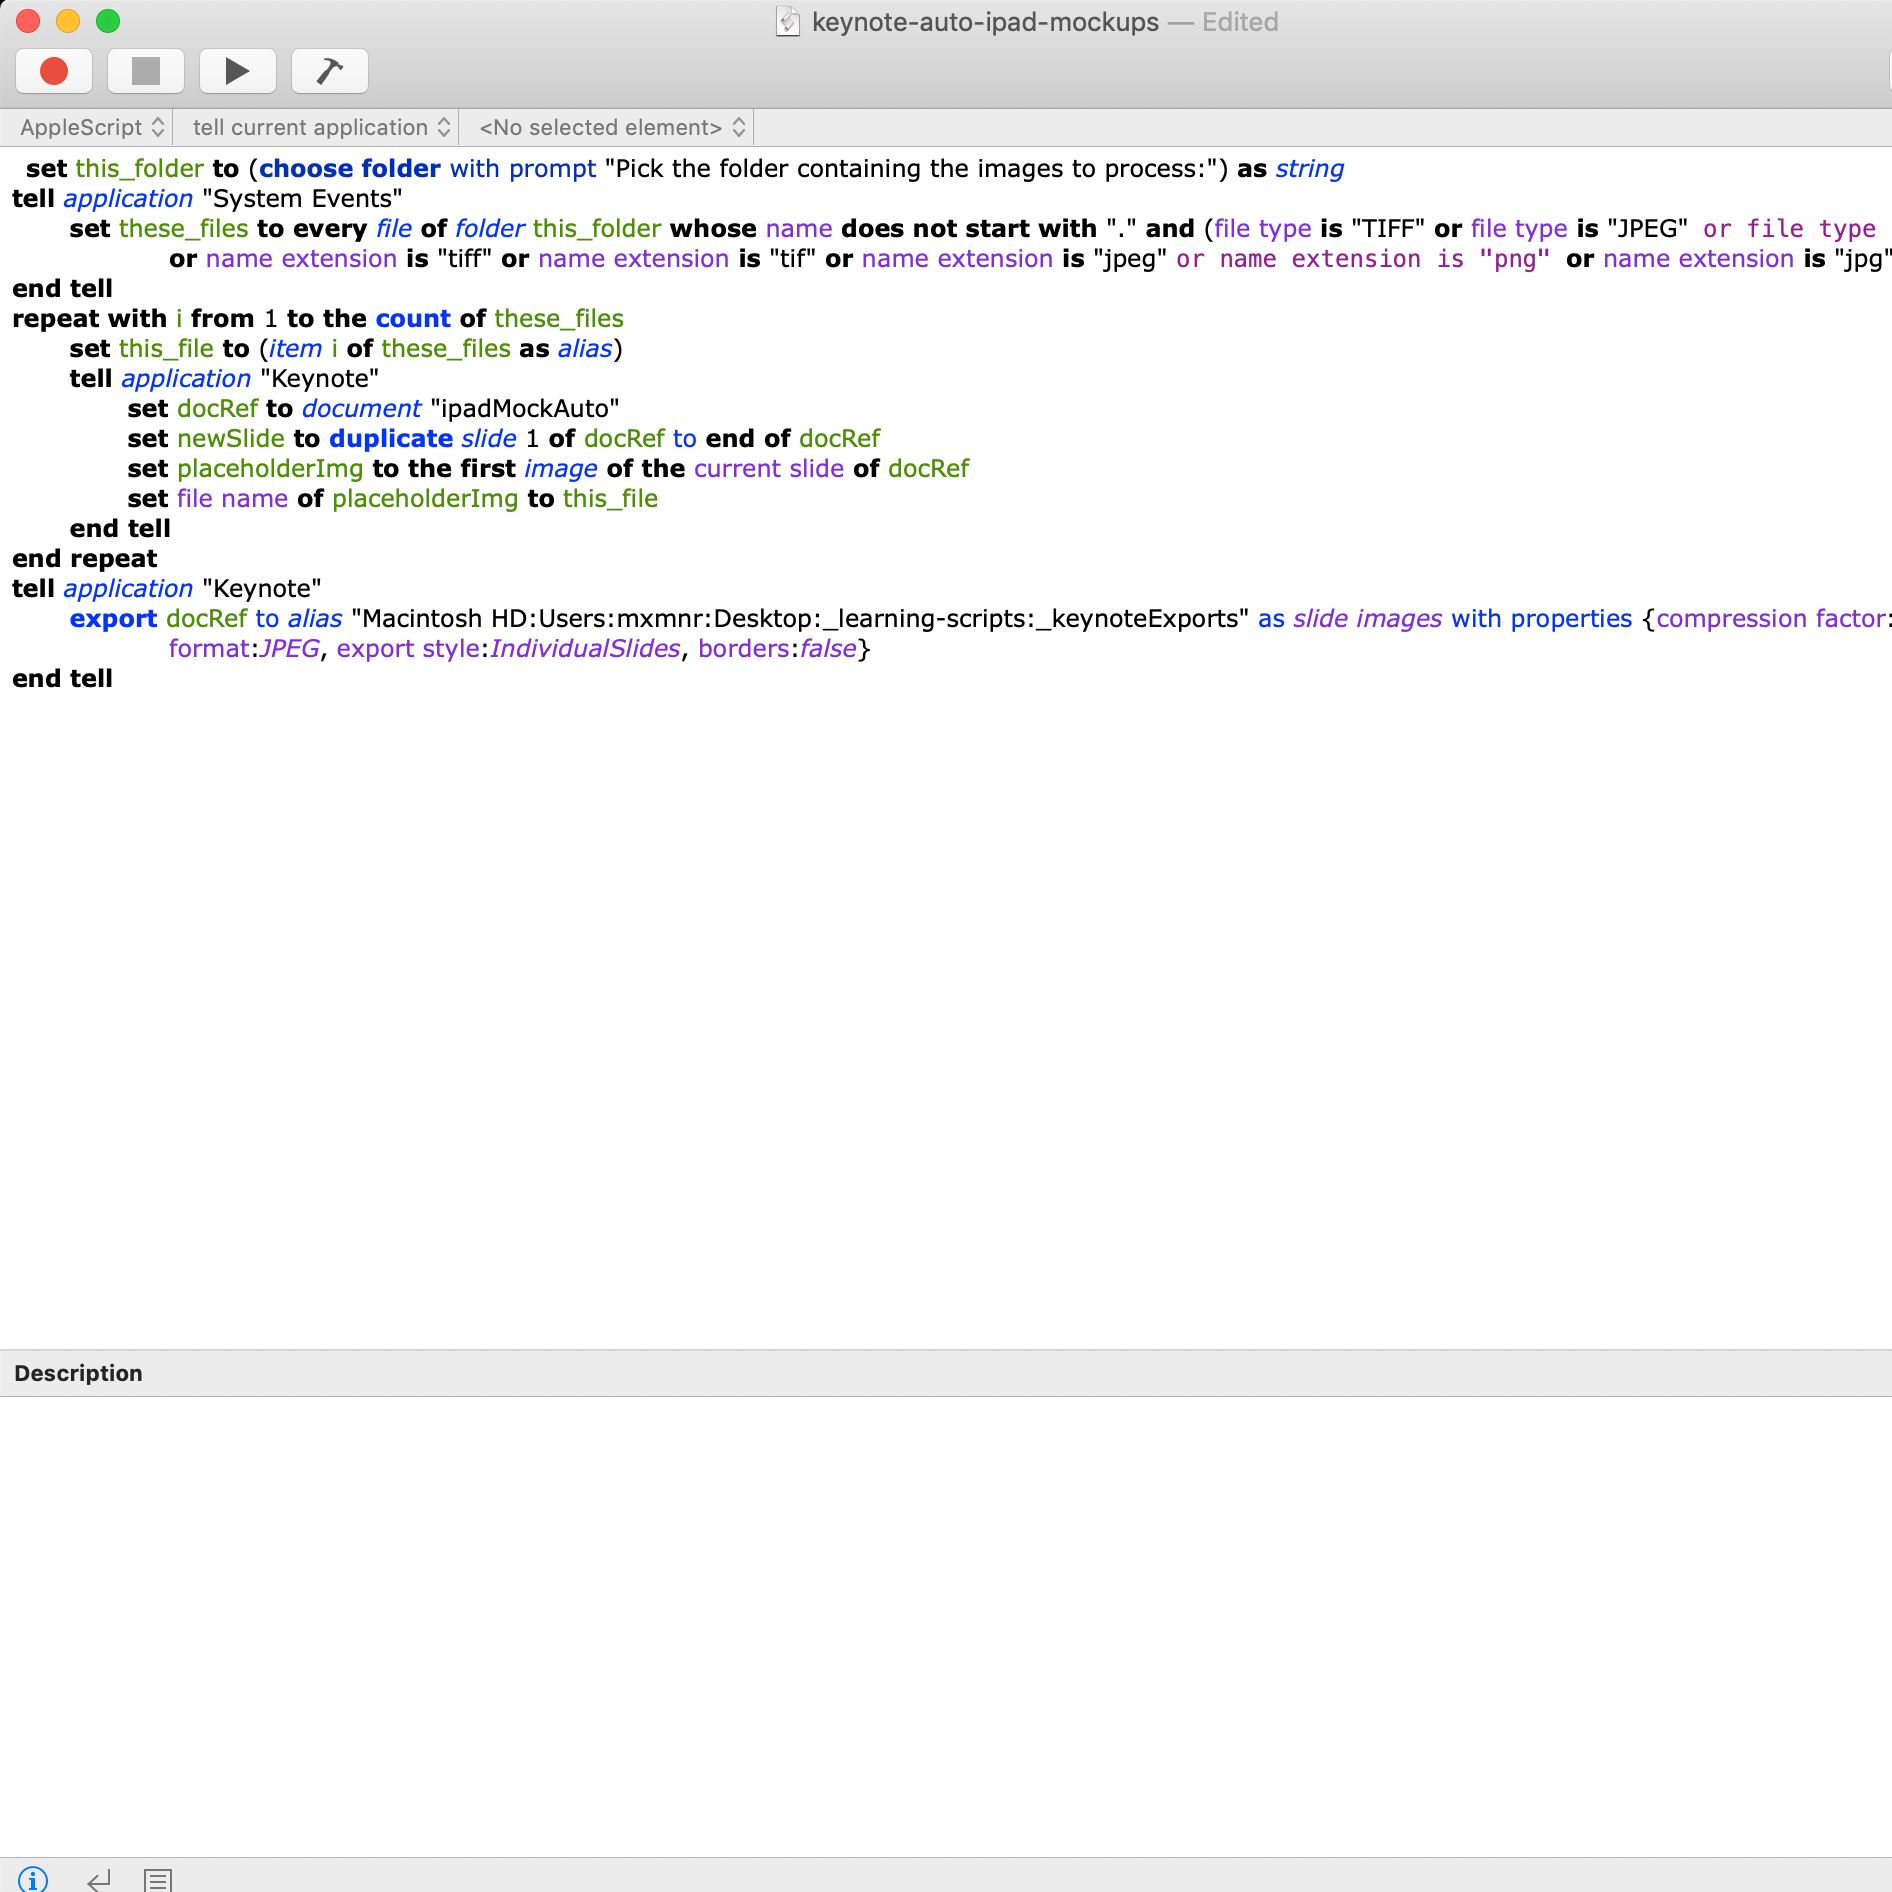Screen dimensions: 1892x1892
Task: Compile the script with the hammer icon
Action: [330, 71]
